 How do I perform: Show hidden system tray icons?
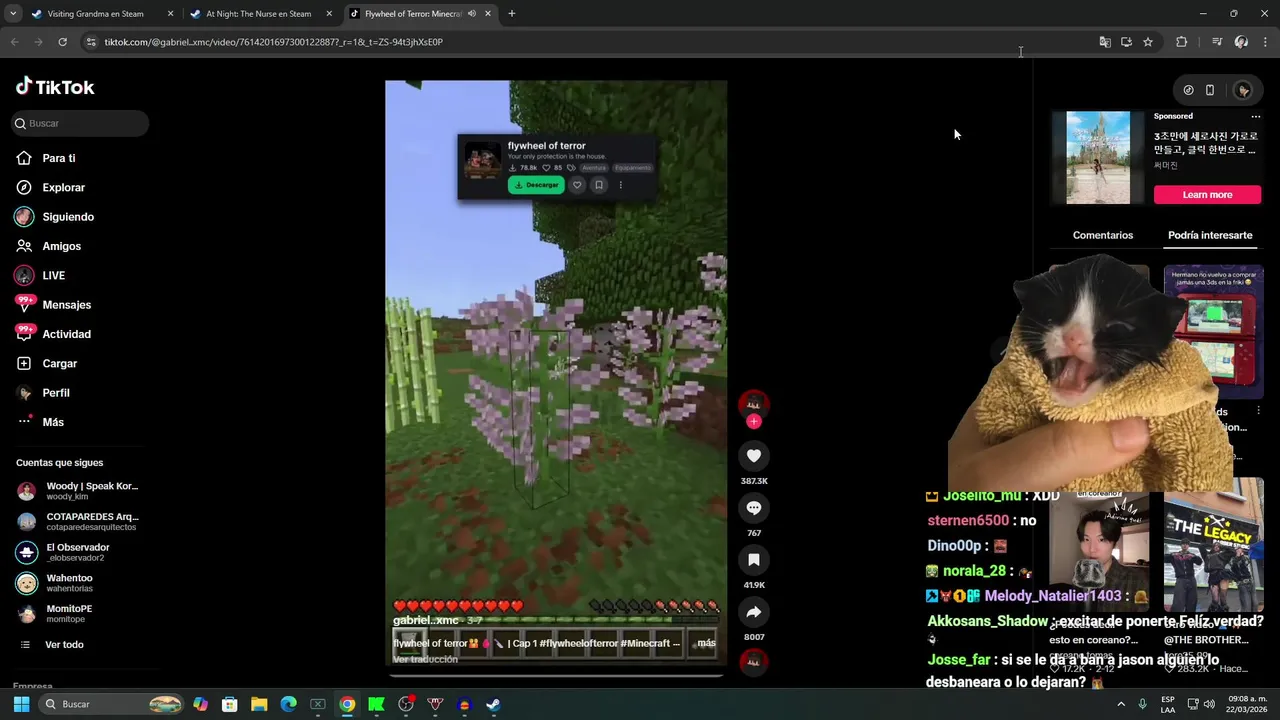click(x=1120, y=704)
